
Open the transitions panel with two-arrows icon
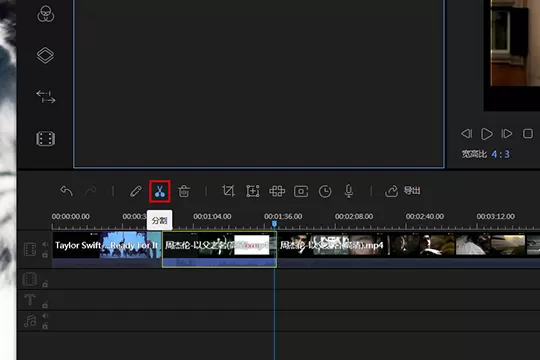click(45, 97)
